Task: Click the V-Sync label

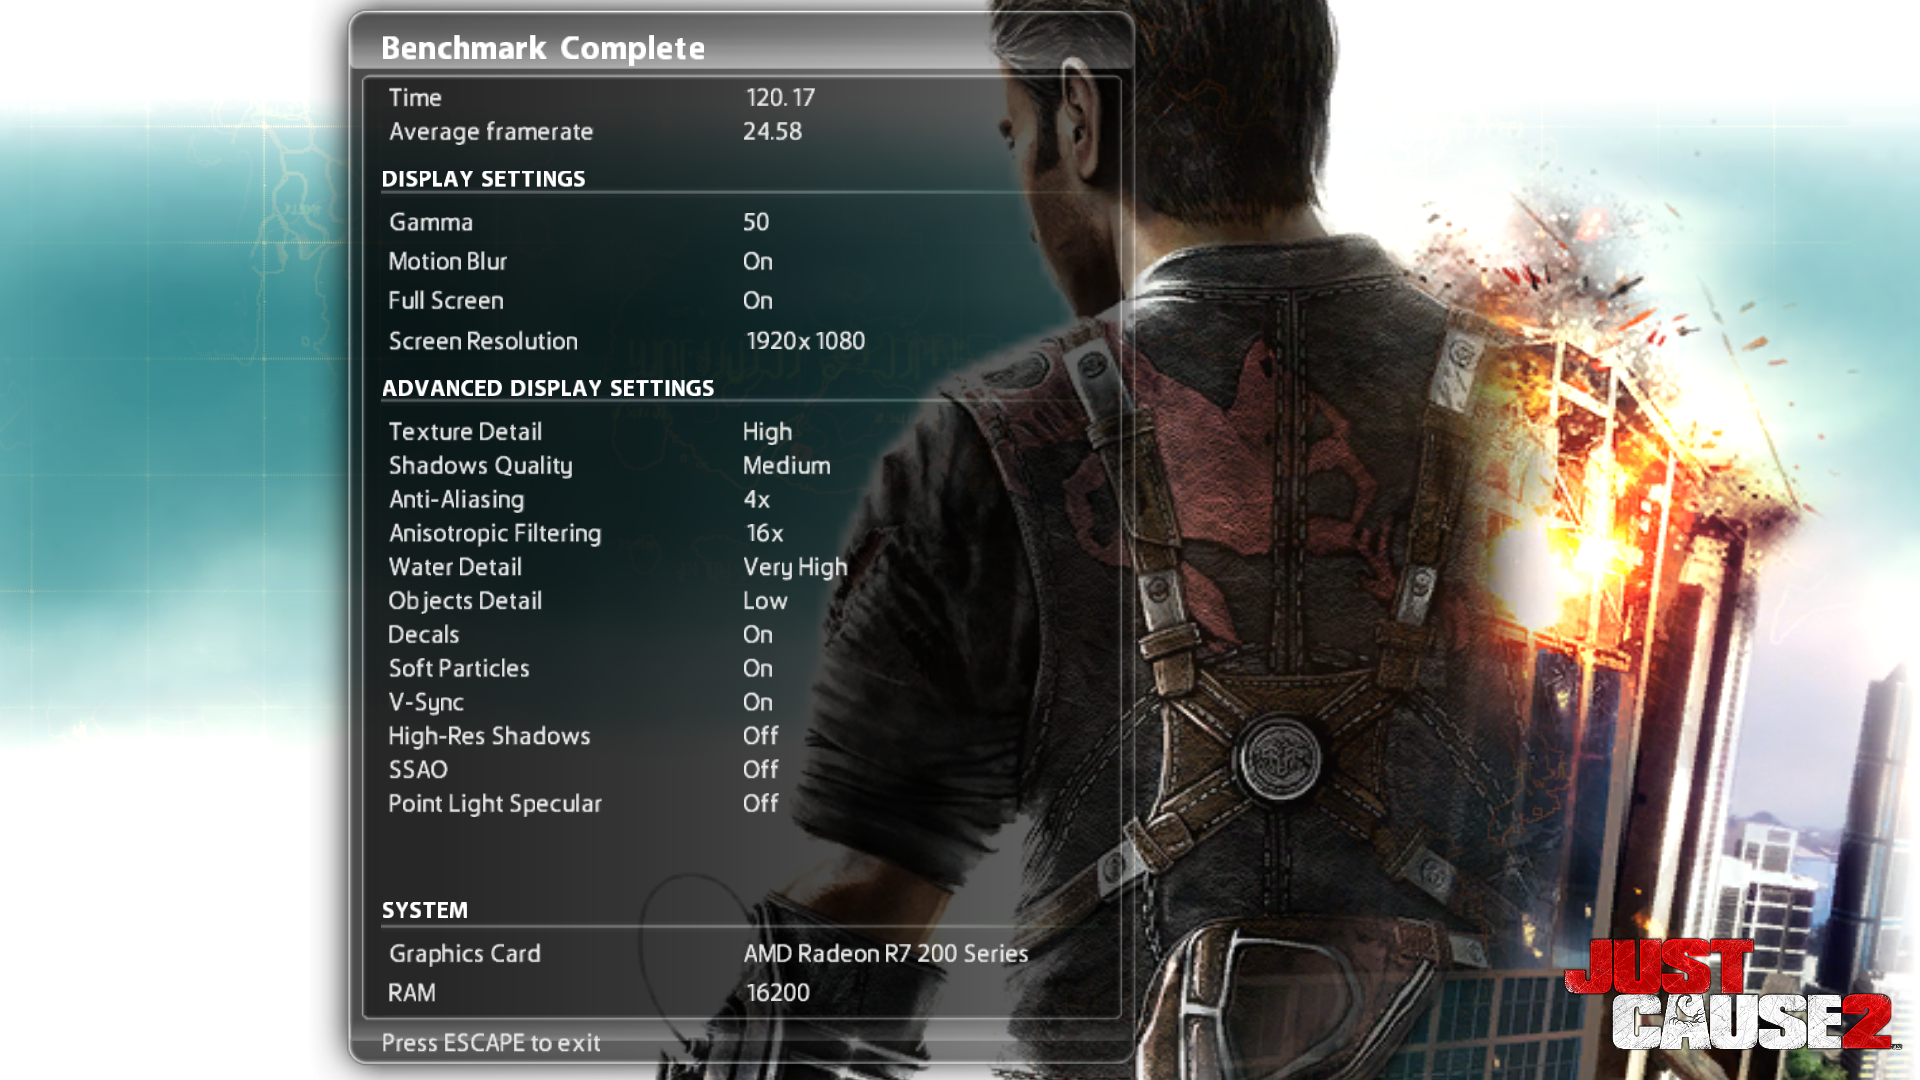Action: [x=426, y=703]
